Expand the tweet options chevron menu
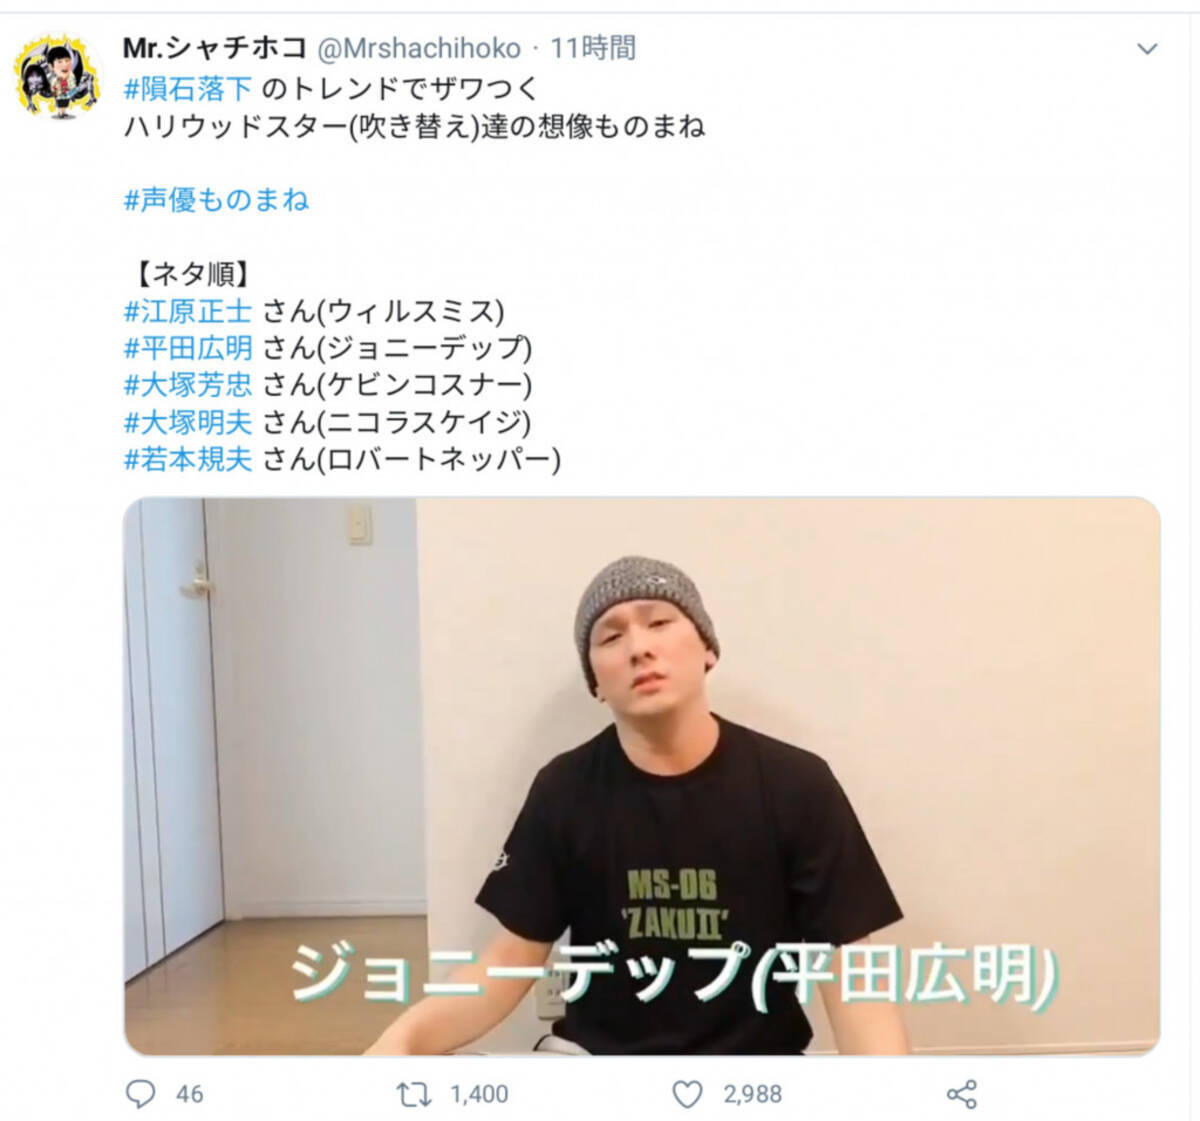Viewport: 1200px width, 1121px height. pos(1147,48)
